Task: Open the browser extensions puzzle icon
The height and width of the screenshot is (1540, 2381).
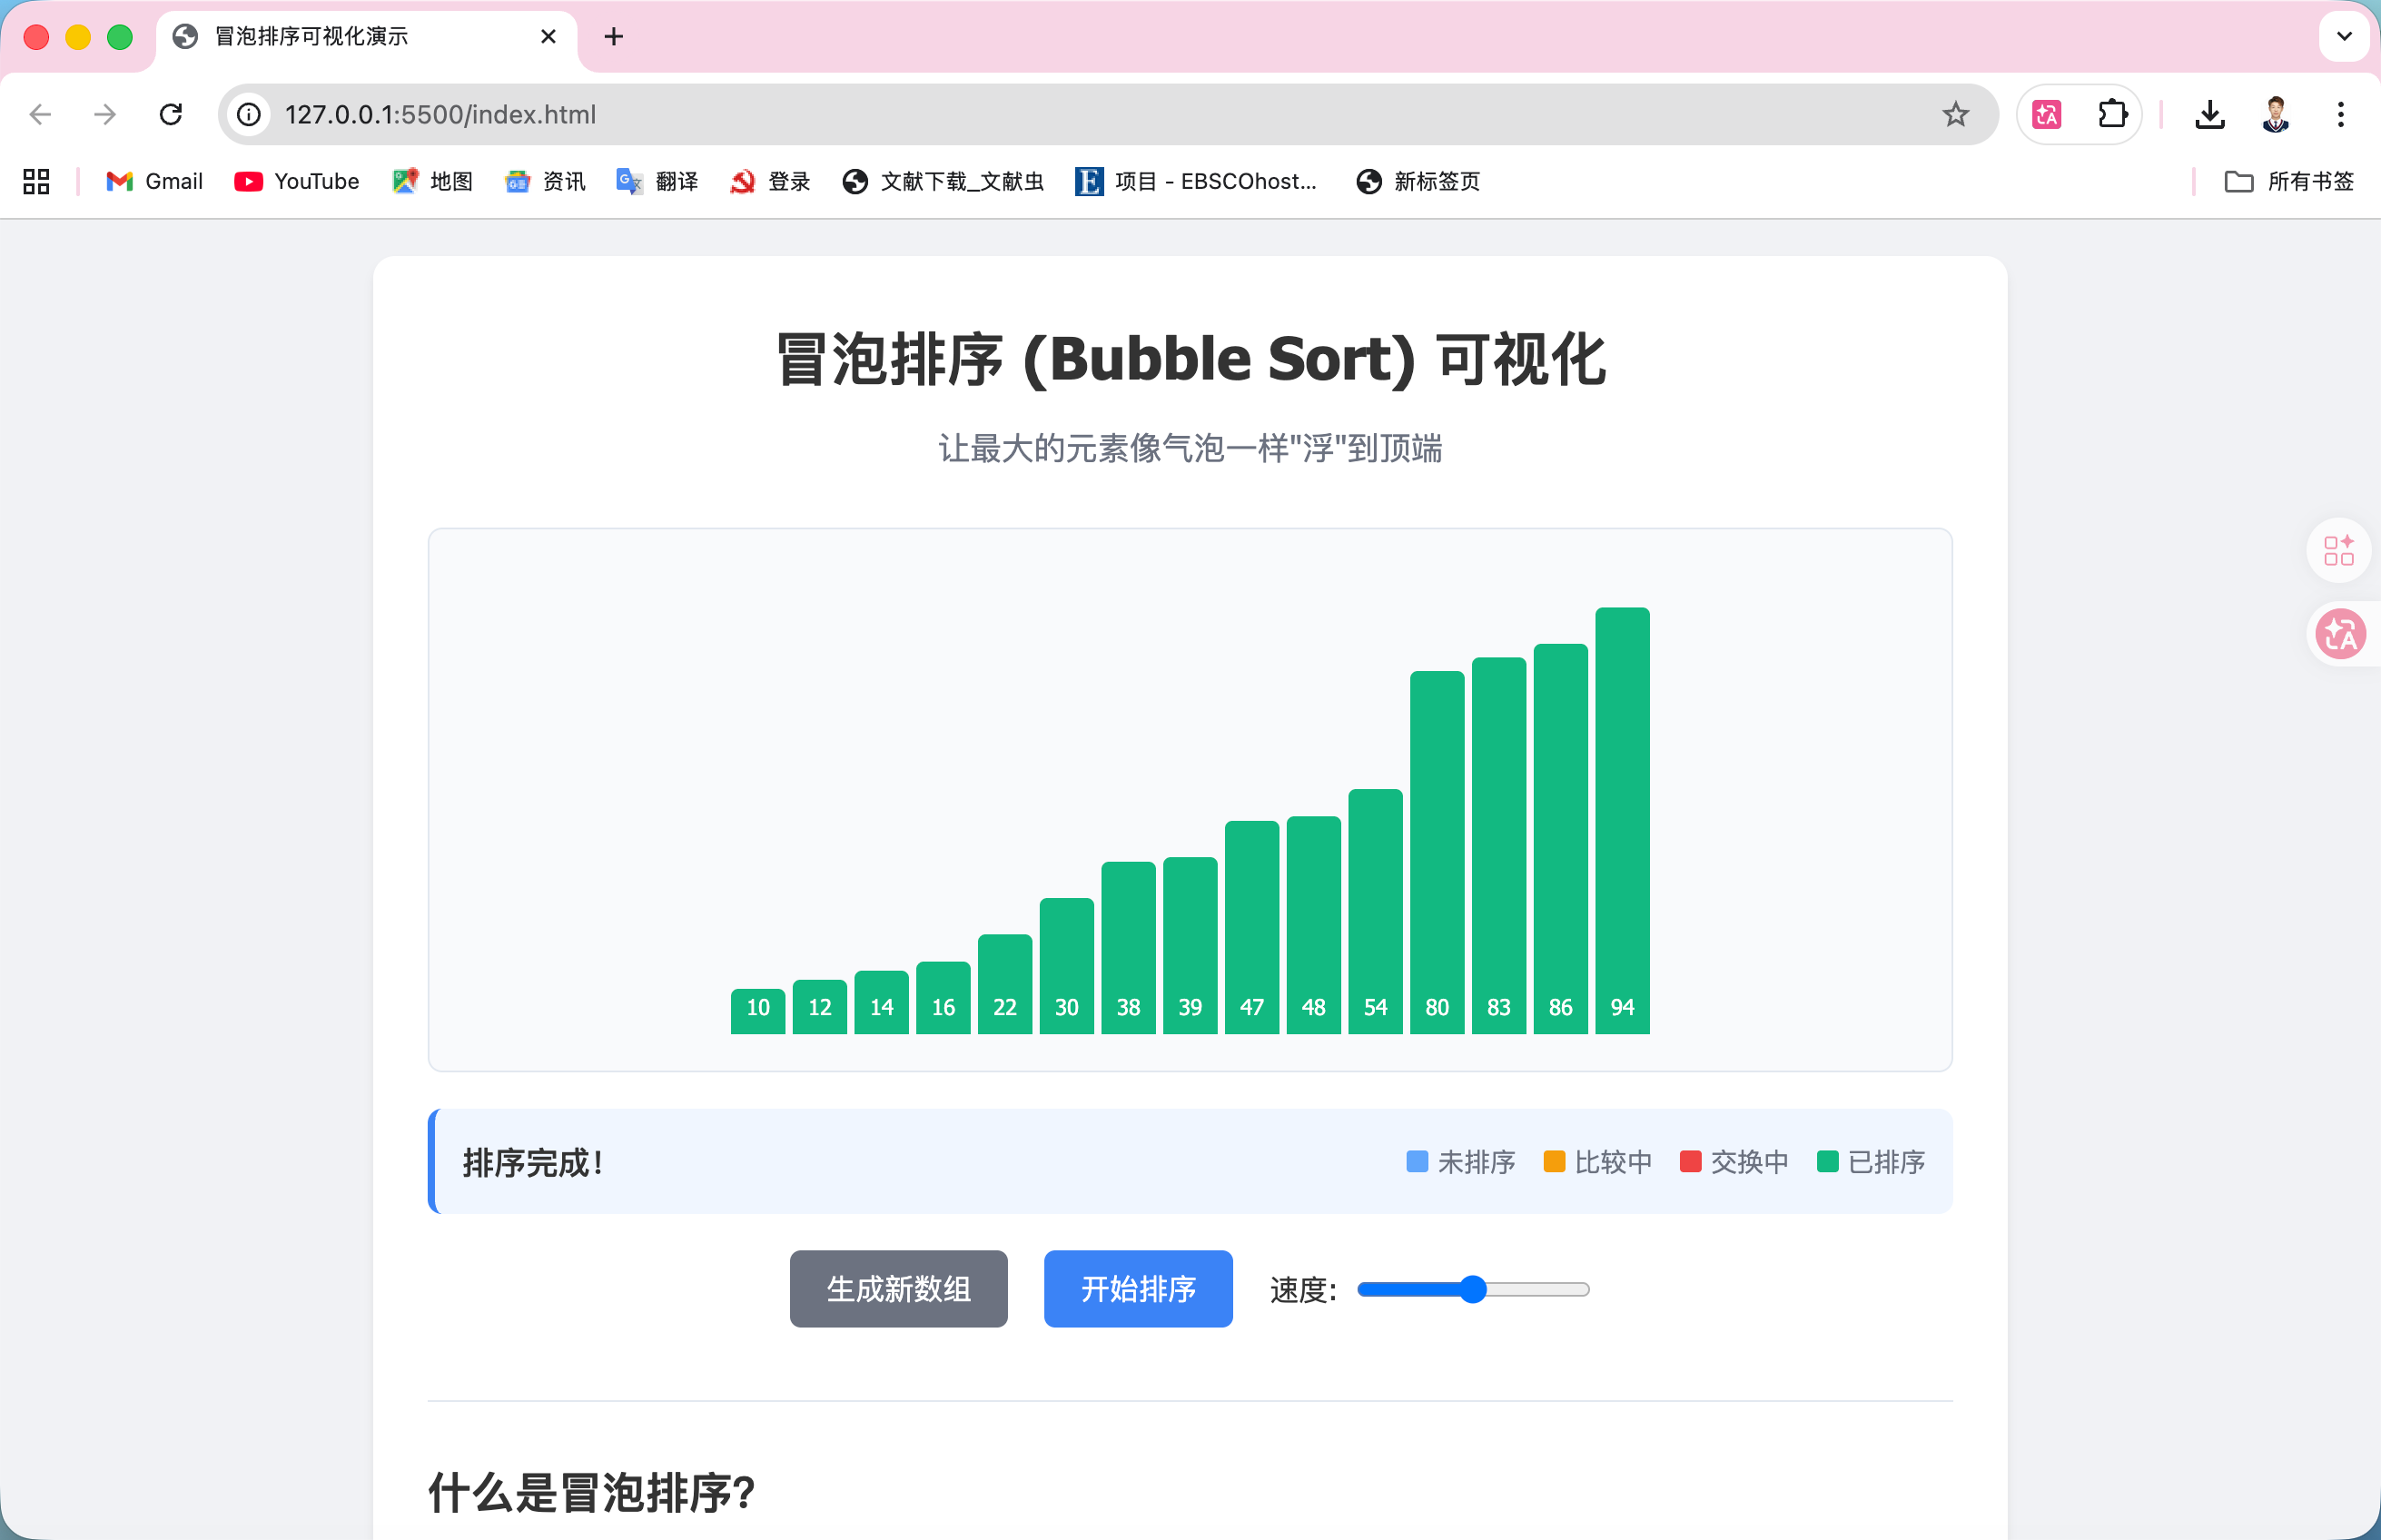Action: 2110,114
